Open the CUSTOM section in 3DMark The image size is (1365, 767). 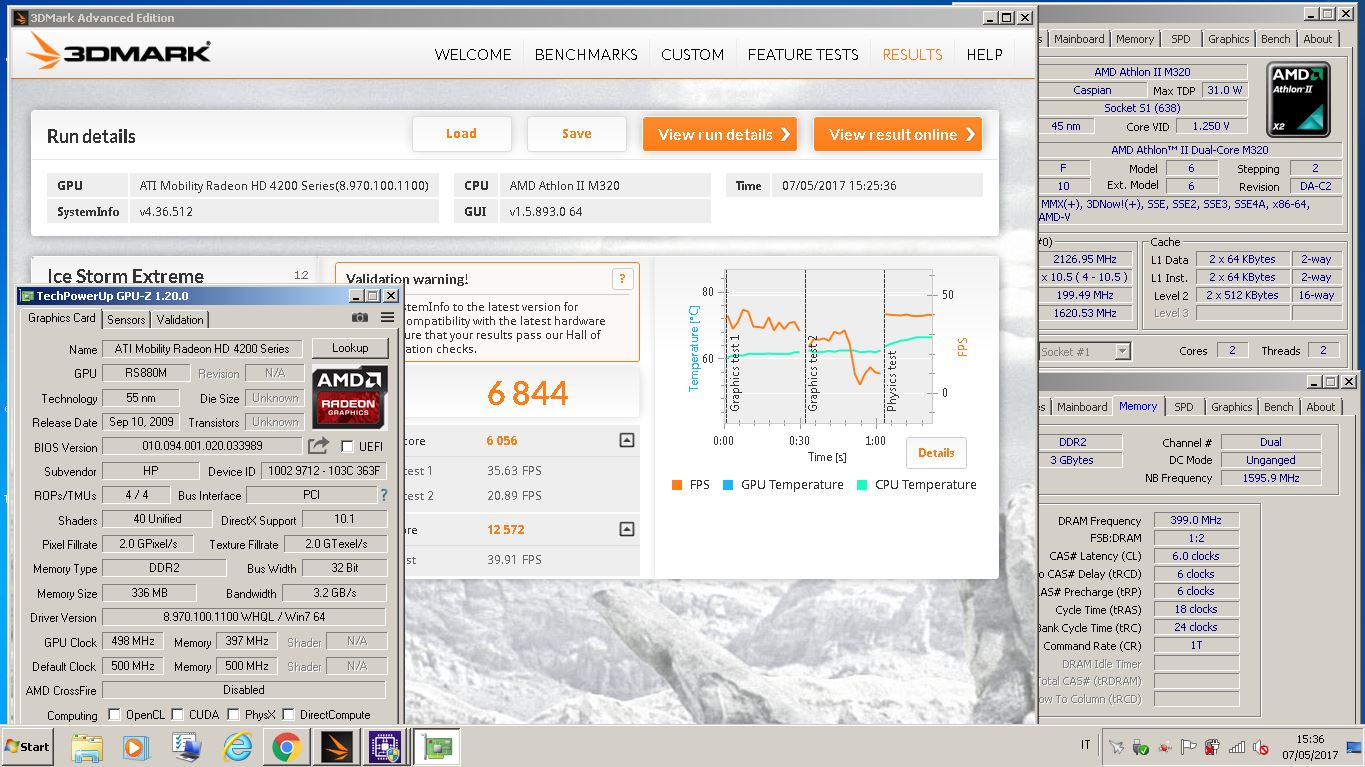(x=692, y=55)
